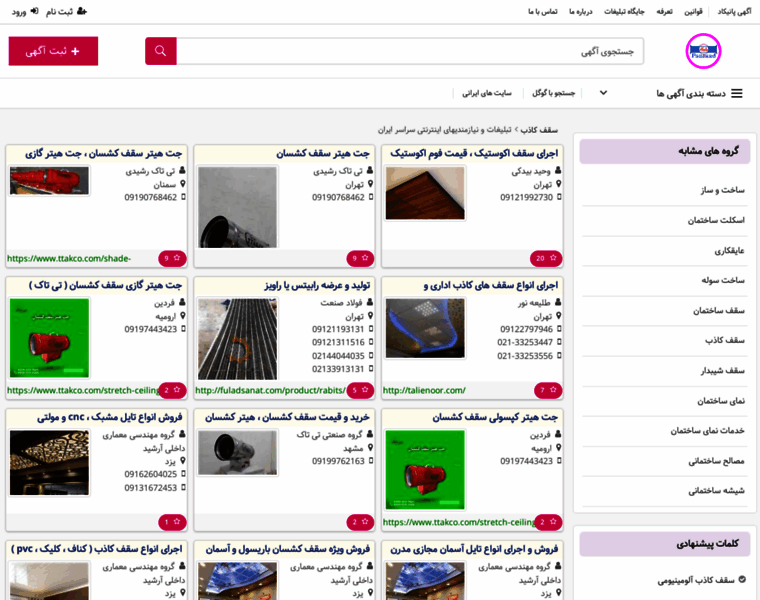Open جایگاه تبلیغات menu item
Image resolution: width=760 pixels, height=600 pixels.
624,12
